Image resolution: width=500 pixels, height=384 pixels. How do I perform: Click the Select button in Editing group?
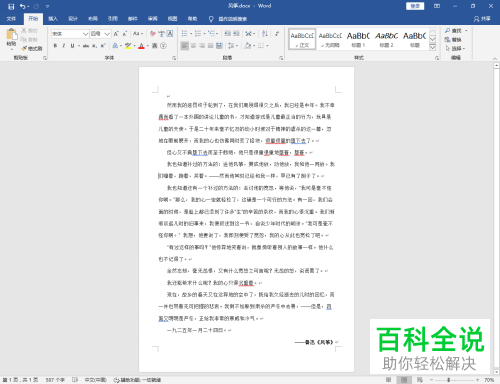pos(455,48)
